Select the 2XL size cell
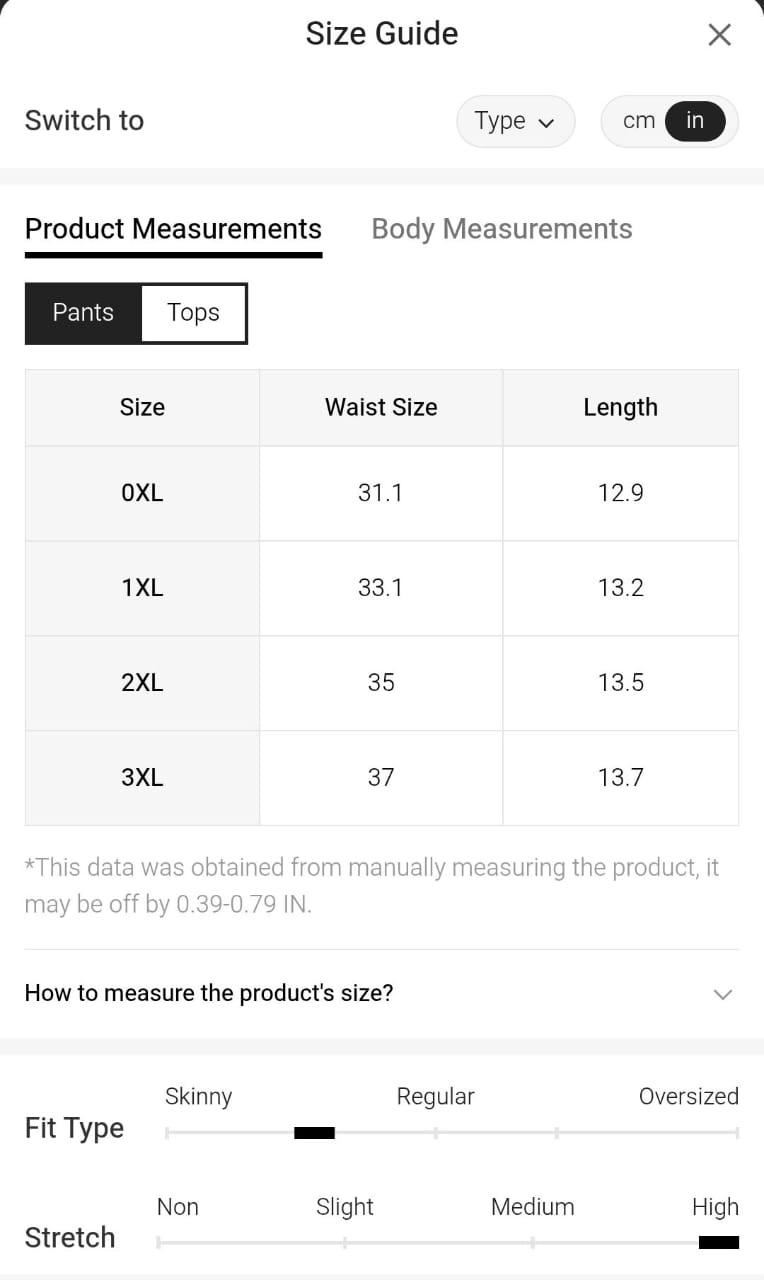 [142, 683]
